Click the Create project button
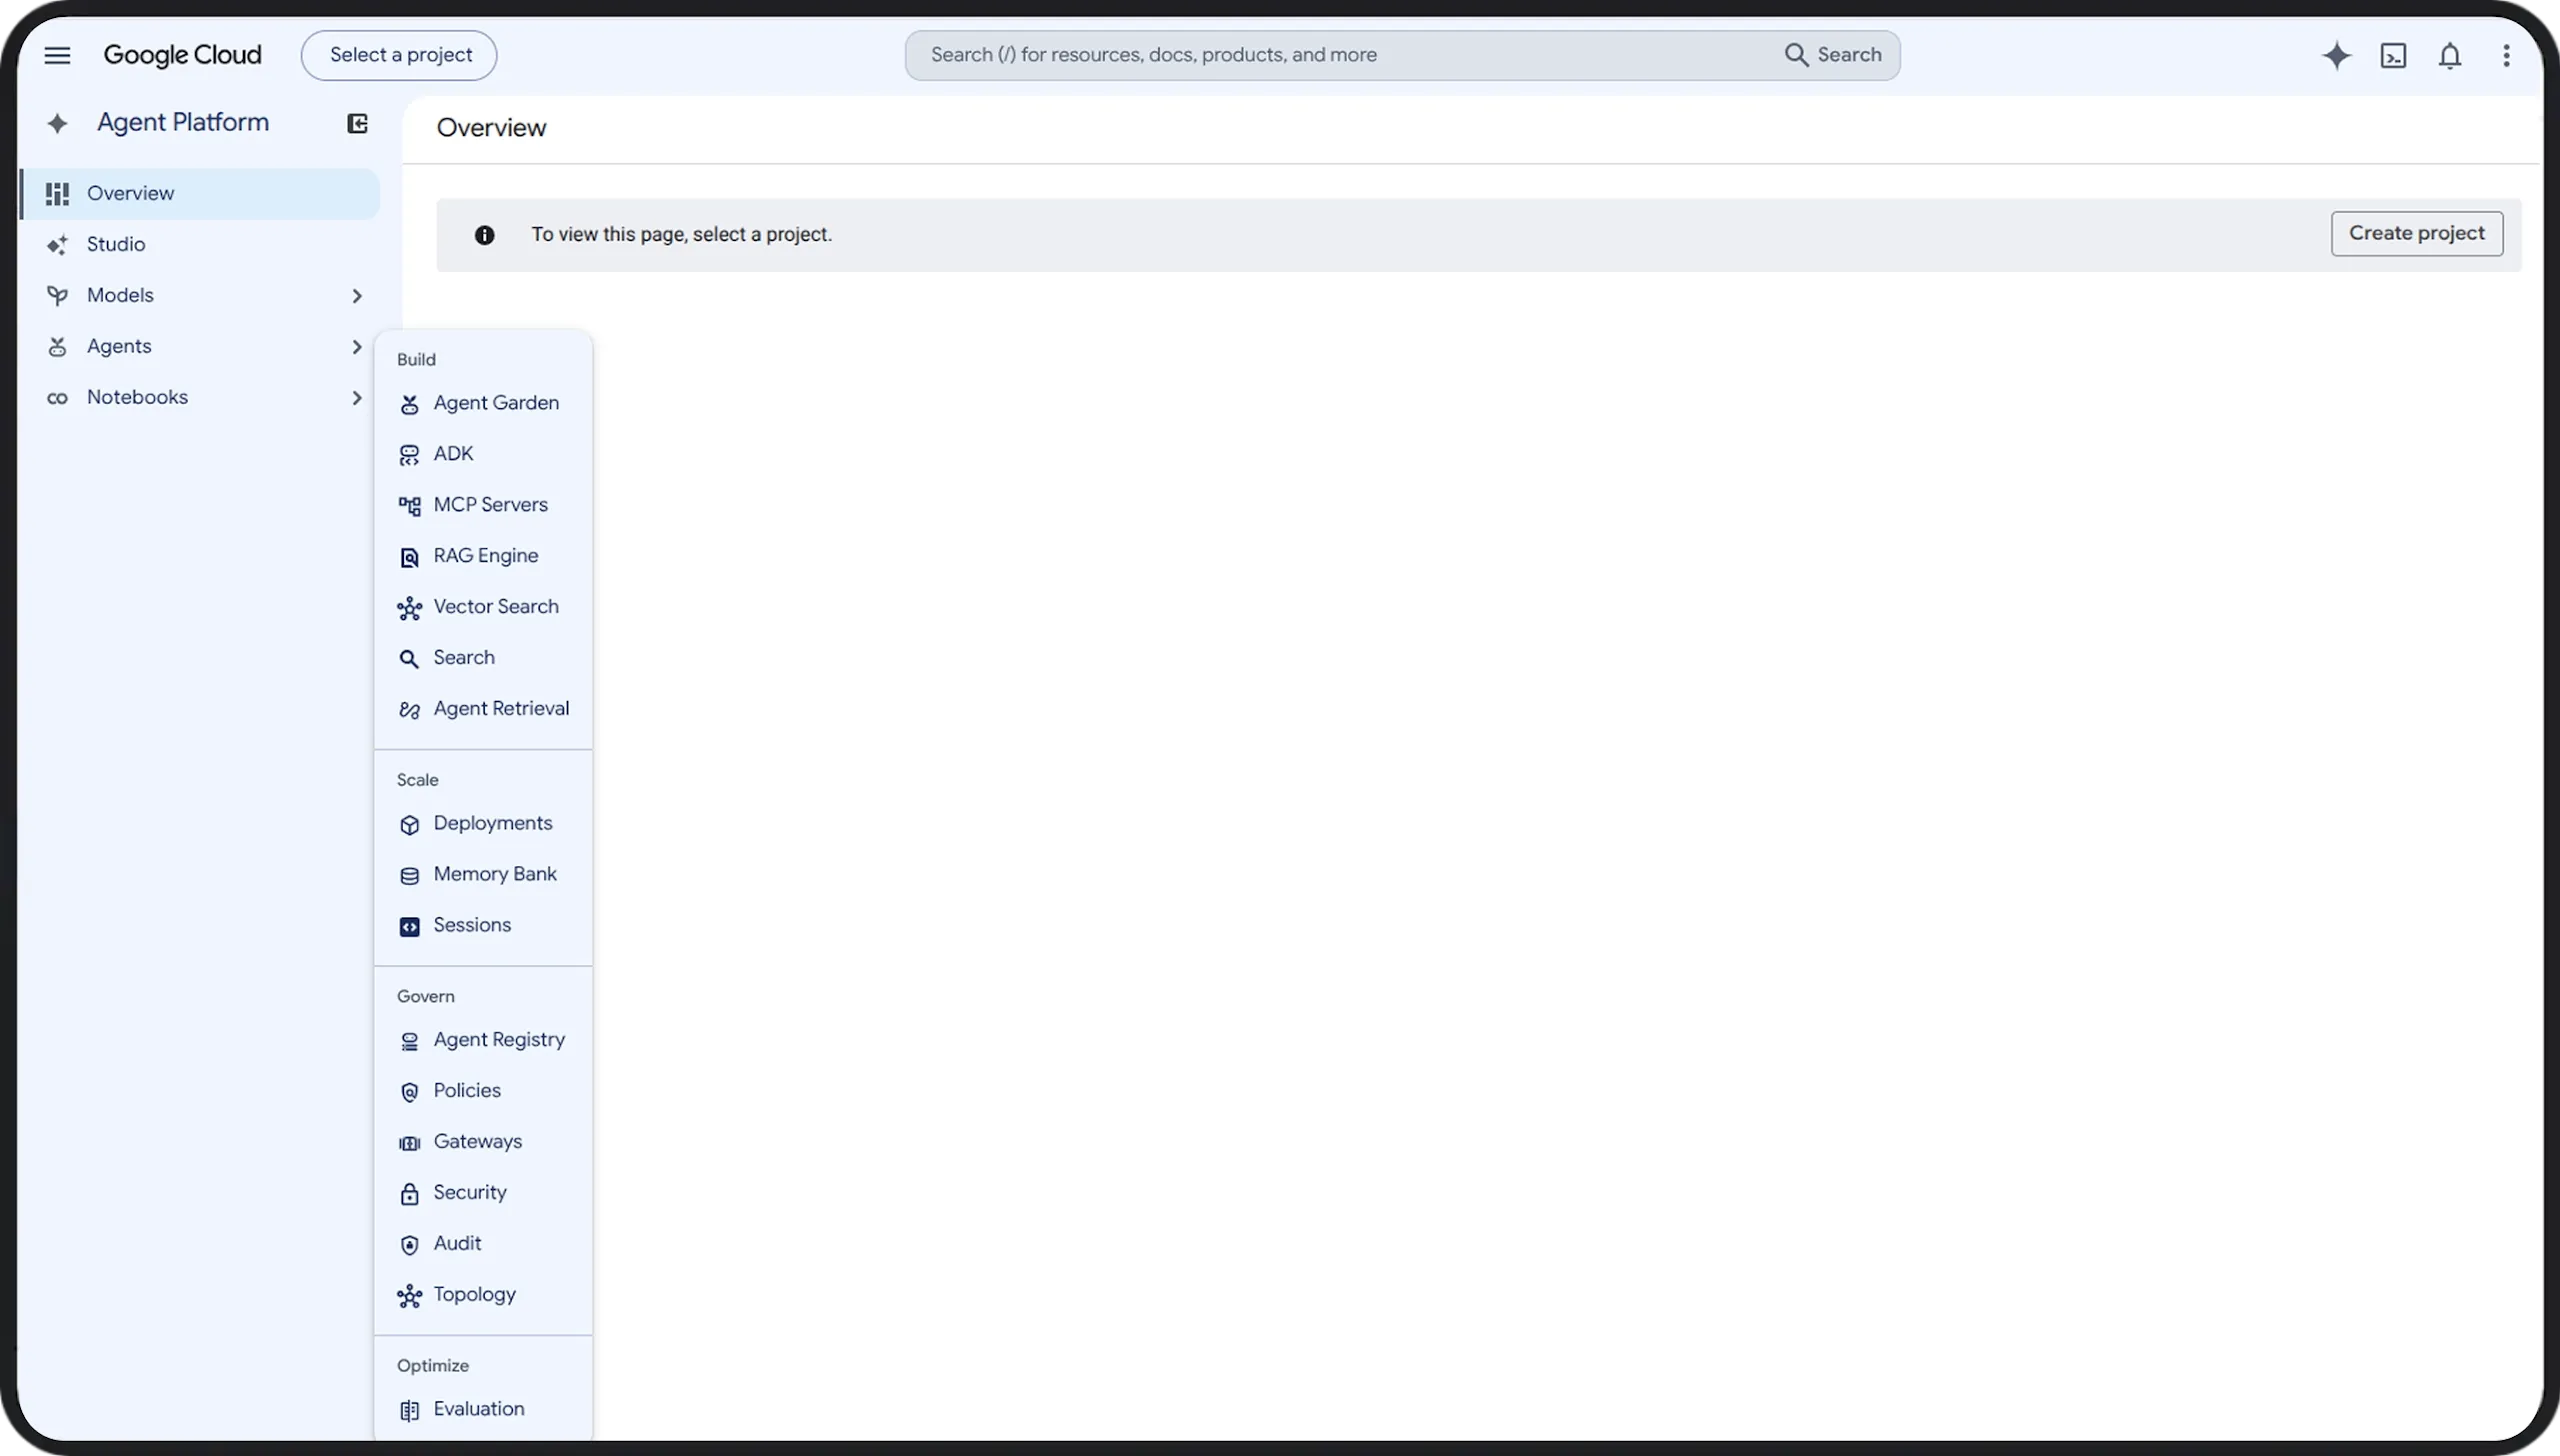The height and width of the screenshot is (1456, 2560). 2417,233
